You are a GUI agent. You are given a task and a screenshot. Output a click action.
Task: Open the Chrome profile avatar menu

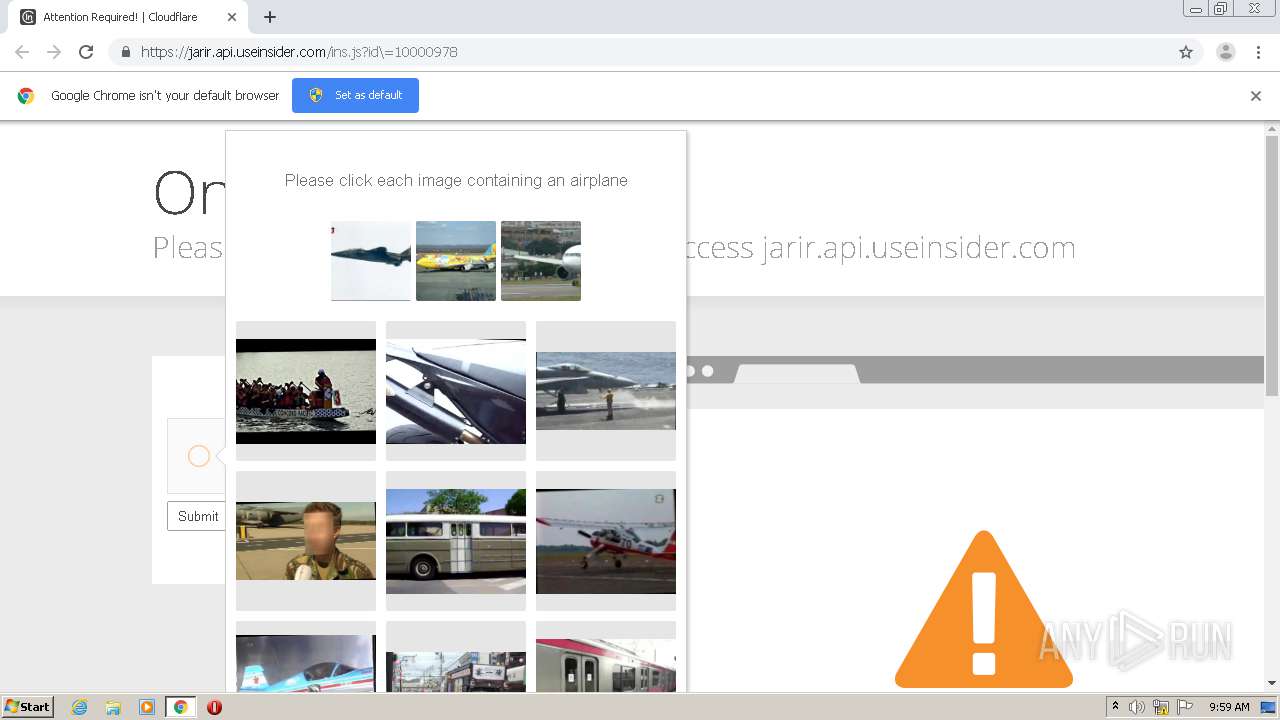coord(1225,52)
